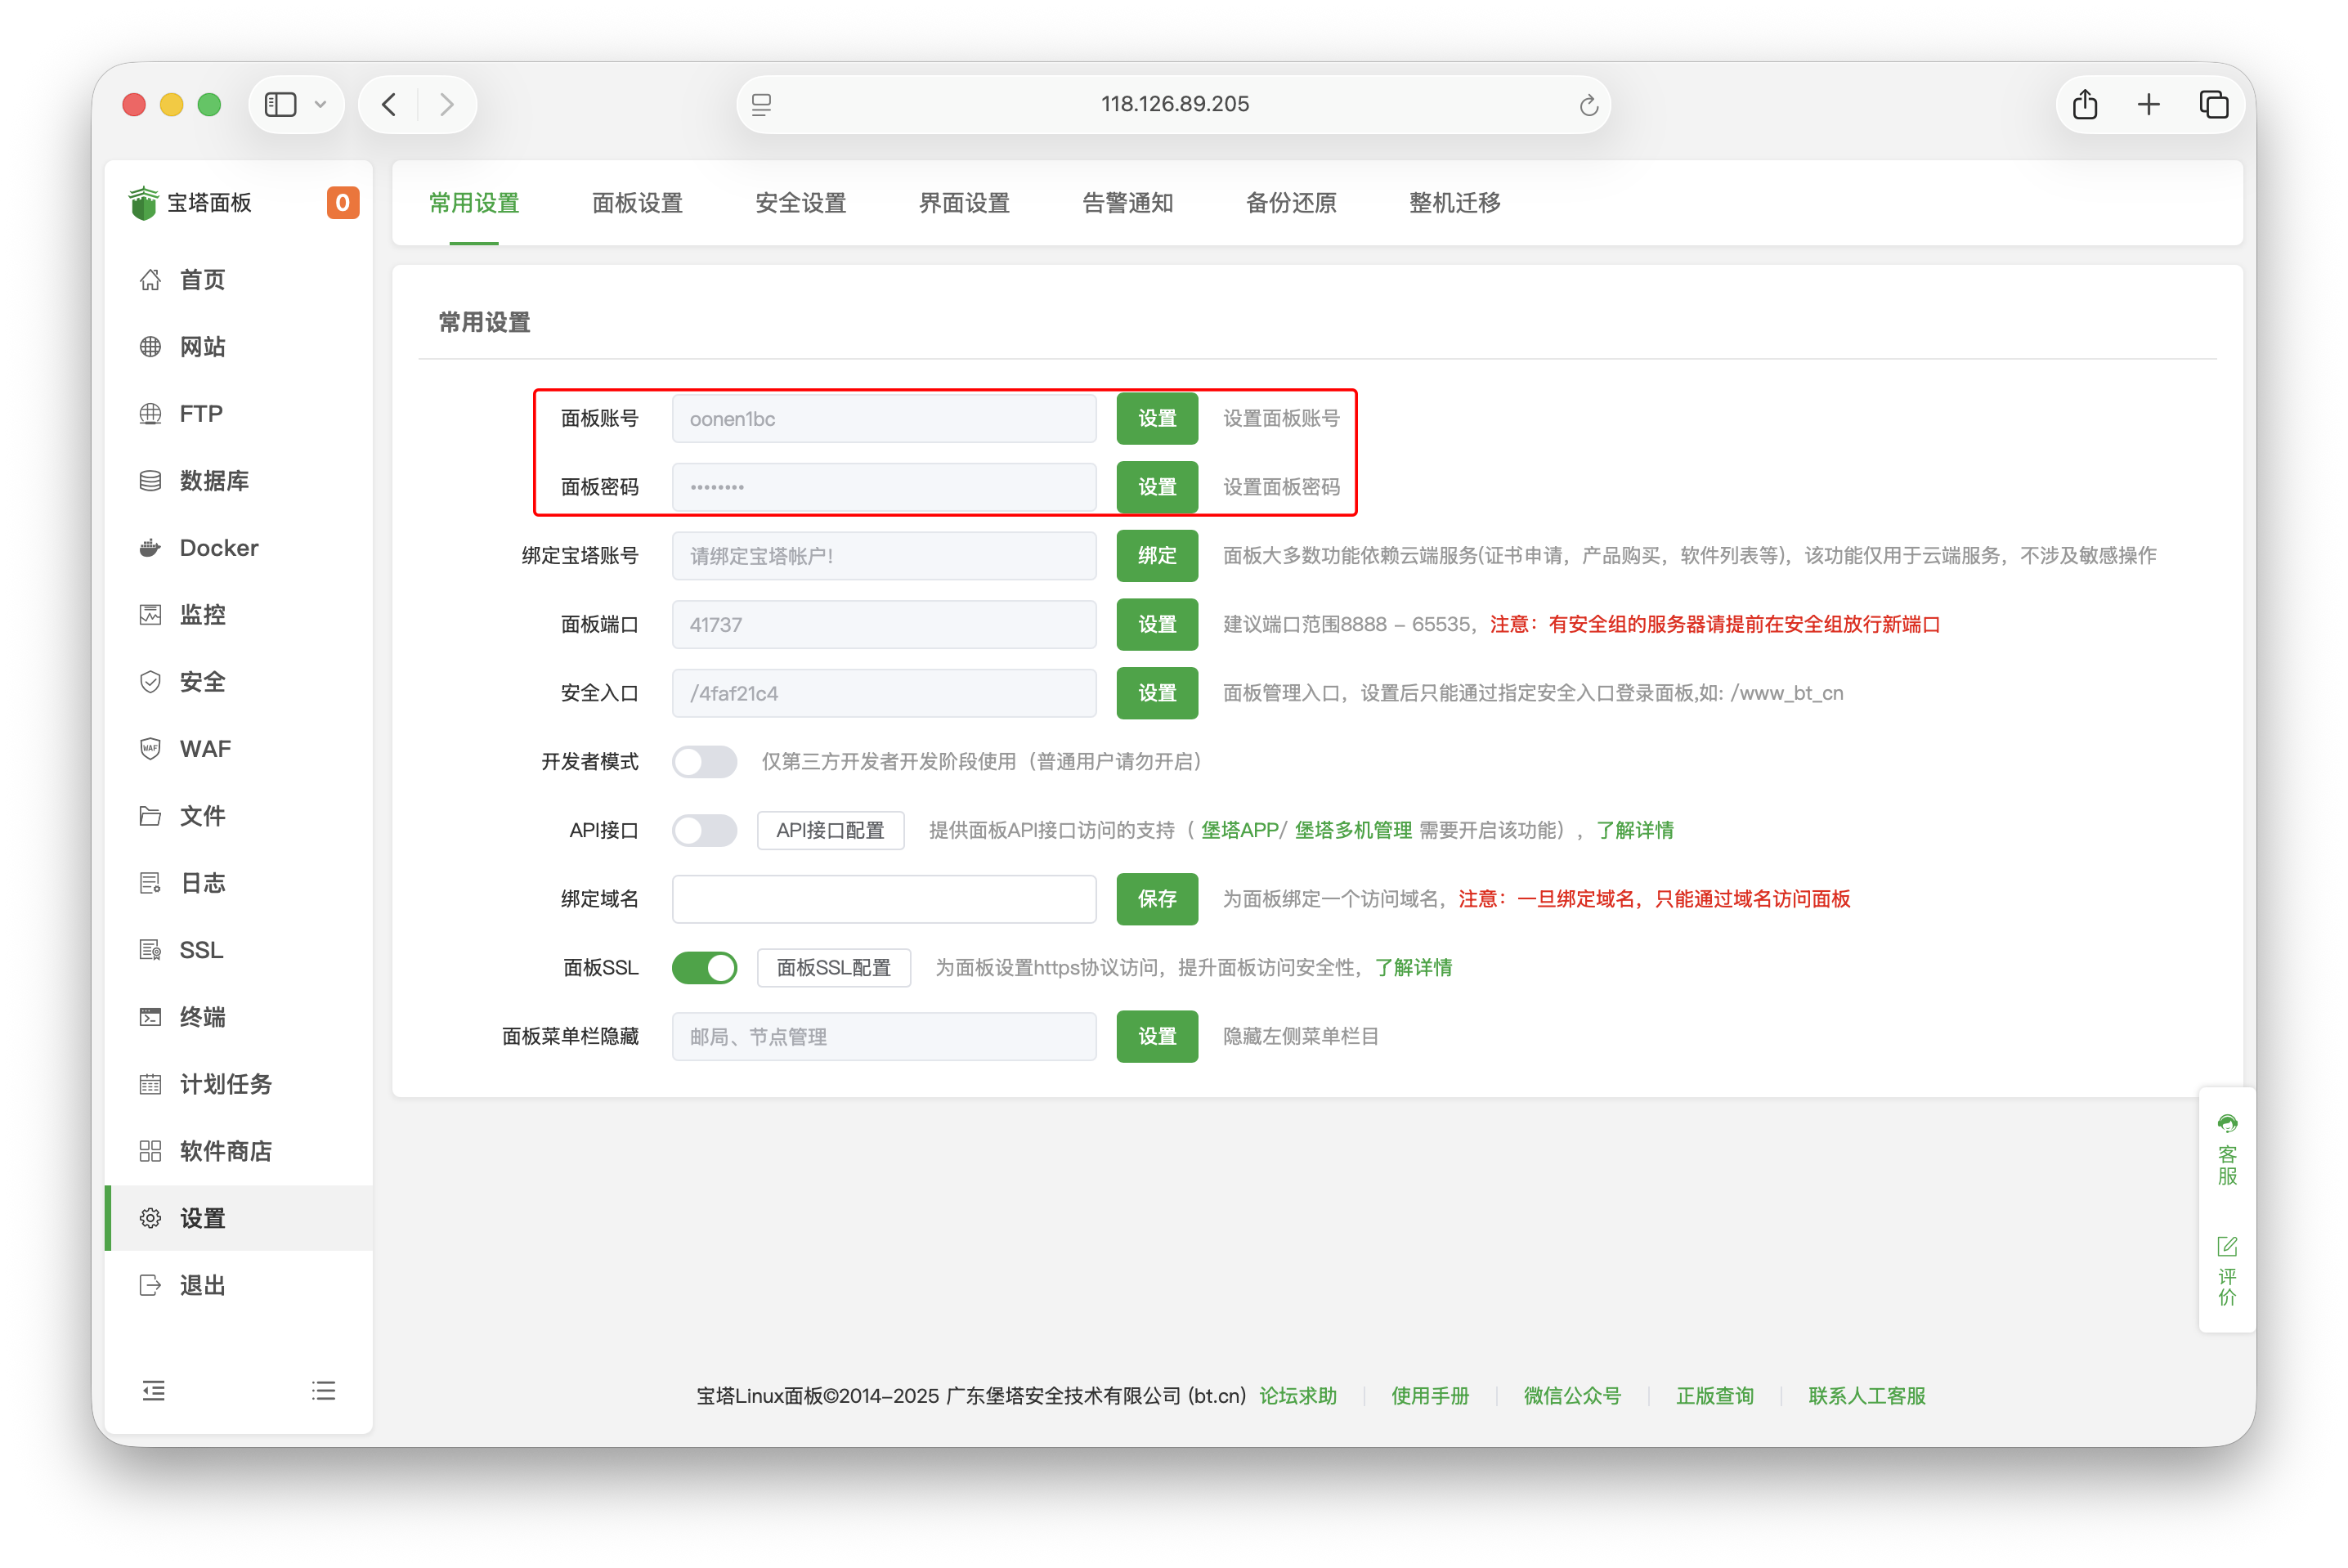The image size is (2348, 1568).
Task: Open the 监控 monitoring panel
Action: [202, 614]
